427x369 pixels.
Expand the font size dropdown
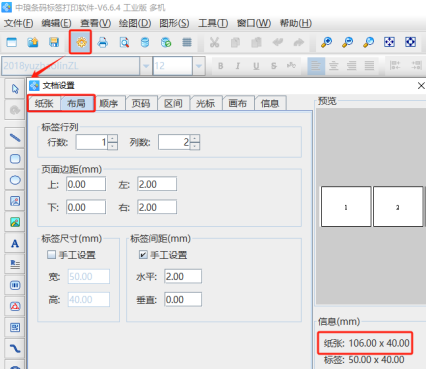pos(198,66)
